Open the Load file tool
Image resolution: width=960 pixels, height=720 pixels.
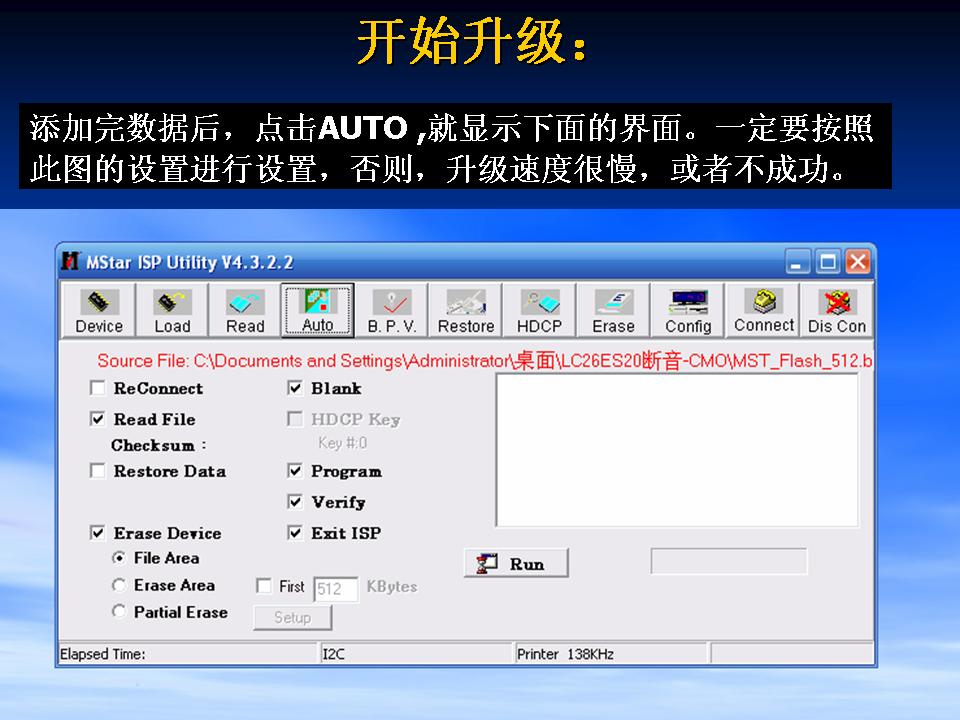coord(172,311)
